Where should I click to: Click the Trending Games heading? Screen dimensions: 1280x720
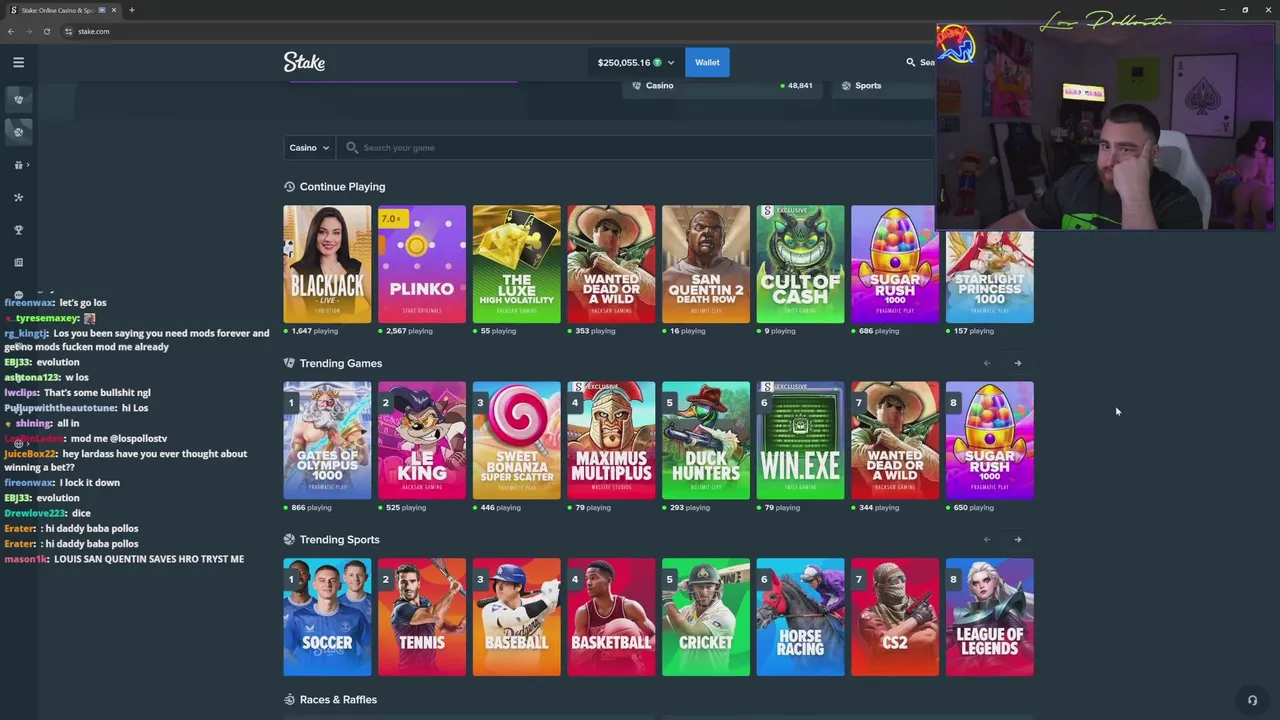click(x=341, y=363)
